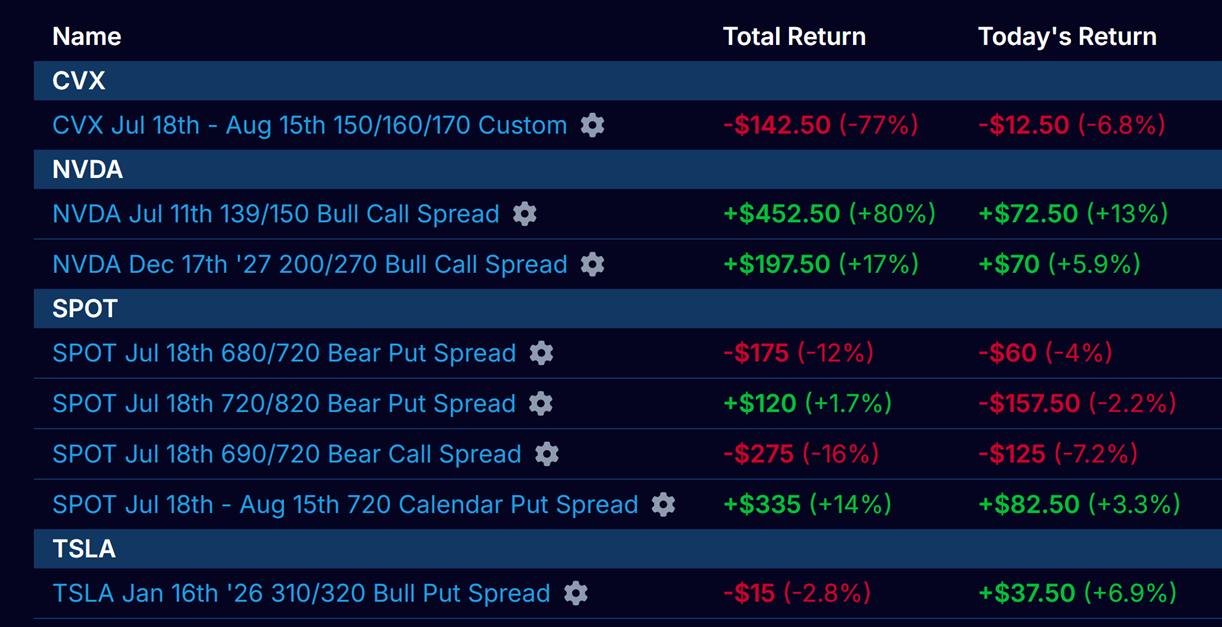The height and width of the screenshot is (627, 1222).
Task: Open SPOT 720 Calendar Put Spread link
Action: [x=345, y=505]
